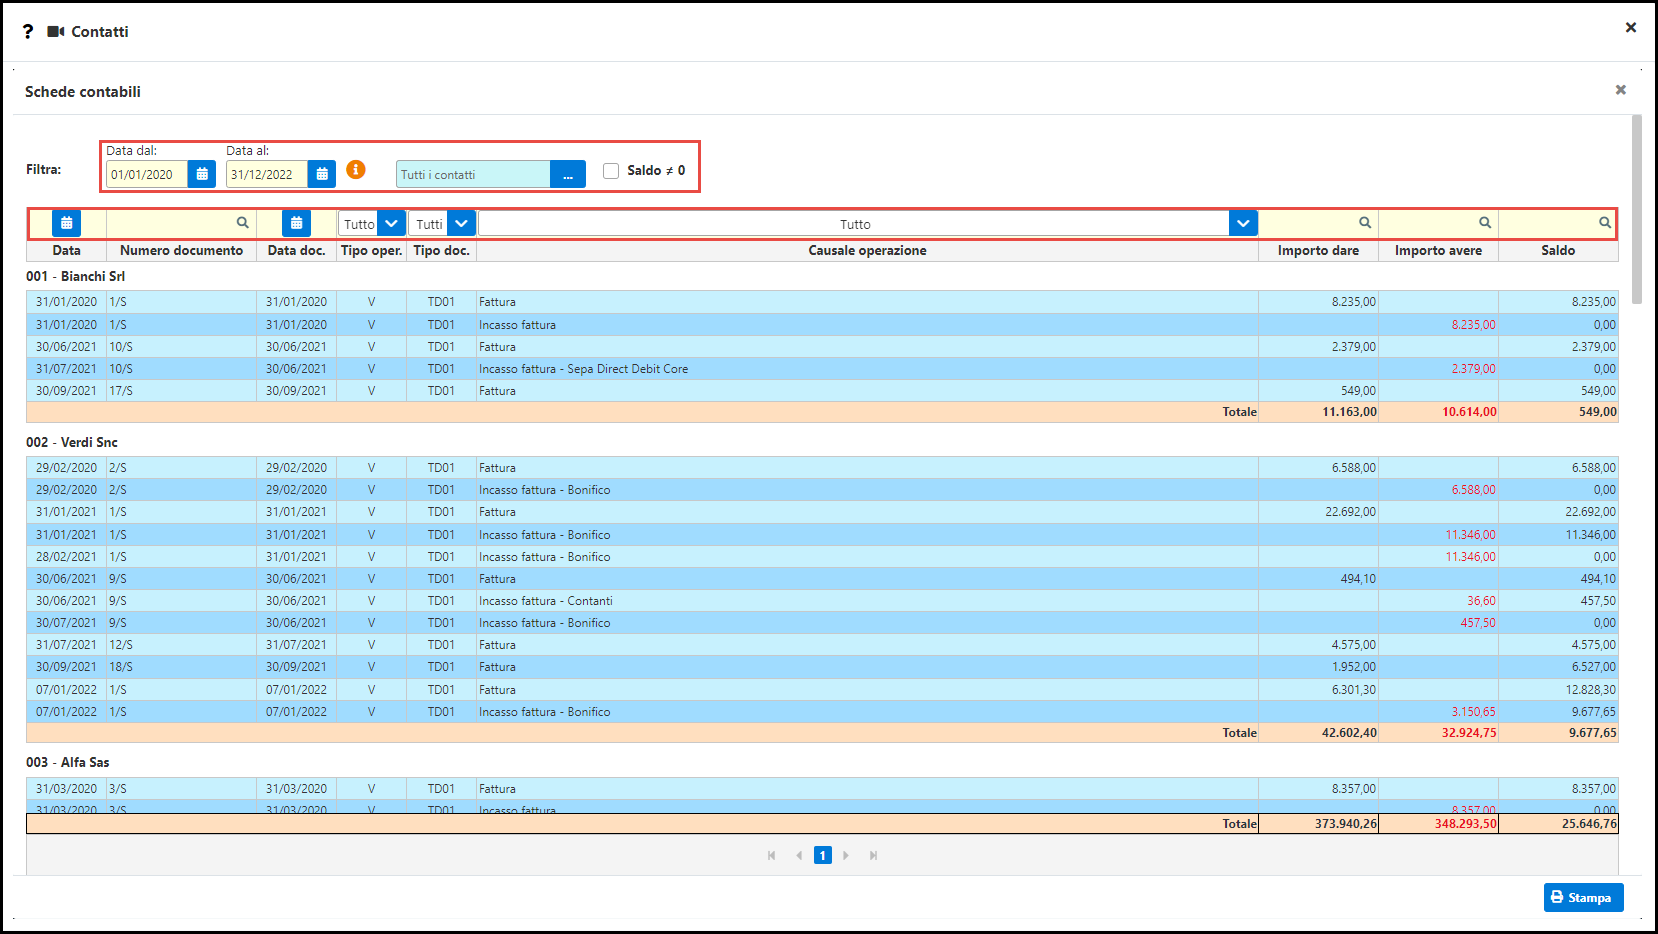Click the Saldo filter input
The width and height of the screenshot is (1658, 934).
(x=1558, y=223)
